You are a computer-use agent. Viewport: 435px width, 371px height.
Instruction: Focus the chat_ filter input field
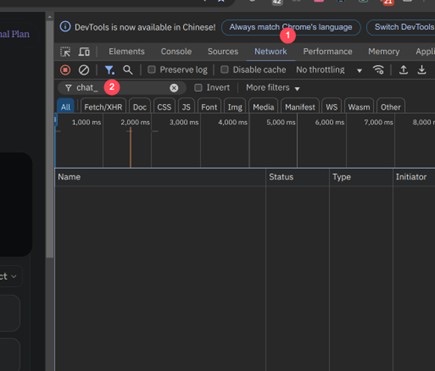(122, 88)
